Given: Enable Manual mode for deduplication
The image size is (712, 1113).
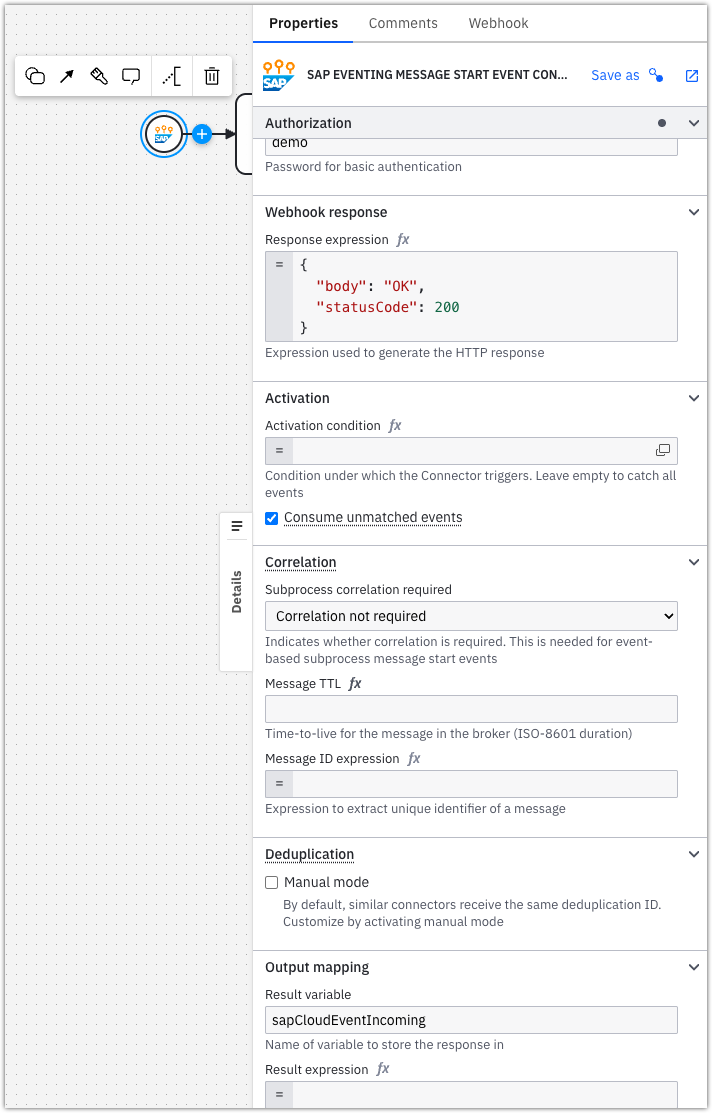Looking at the screenshot, I should click(272, 883).
